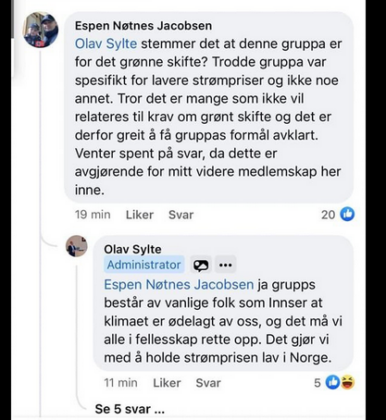The image size is (386, 420).
Task: Open the 'Espen Nøtnes Jacobsen' author name
Action: coord(143,26)
